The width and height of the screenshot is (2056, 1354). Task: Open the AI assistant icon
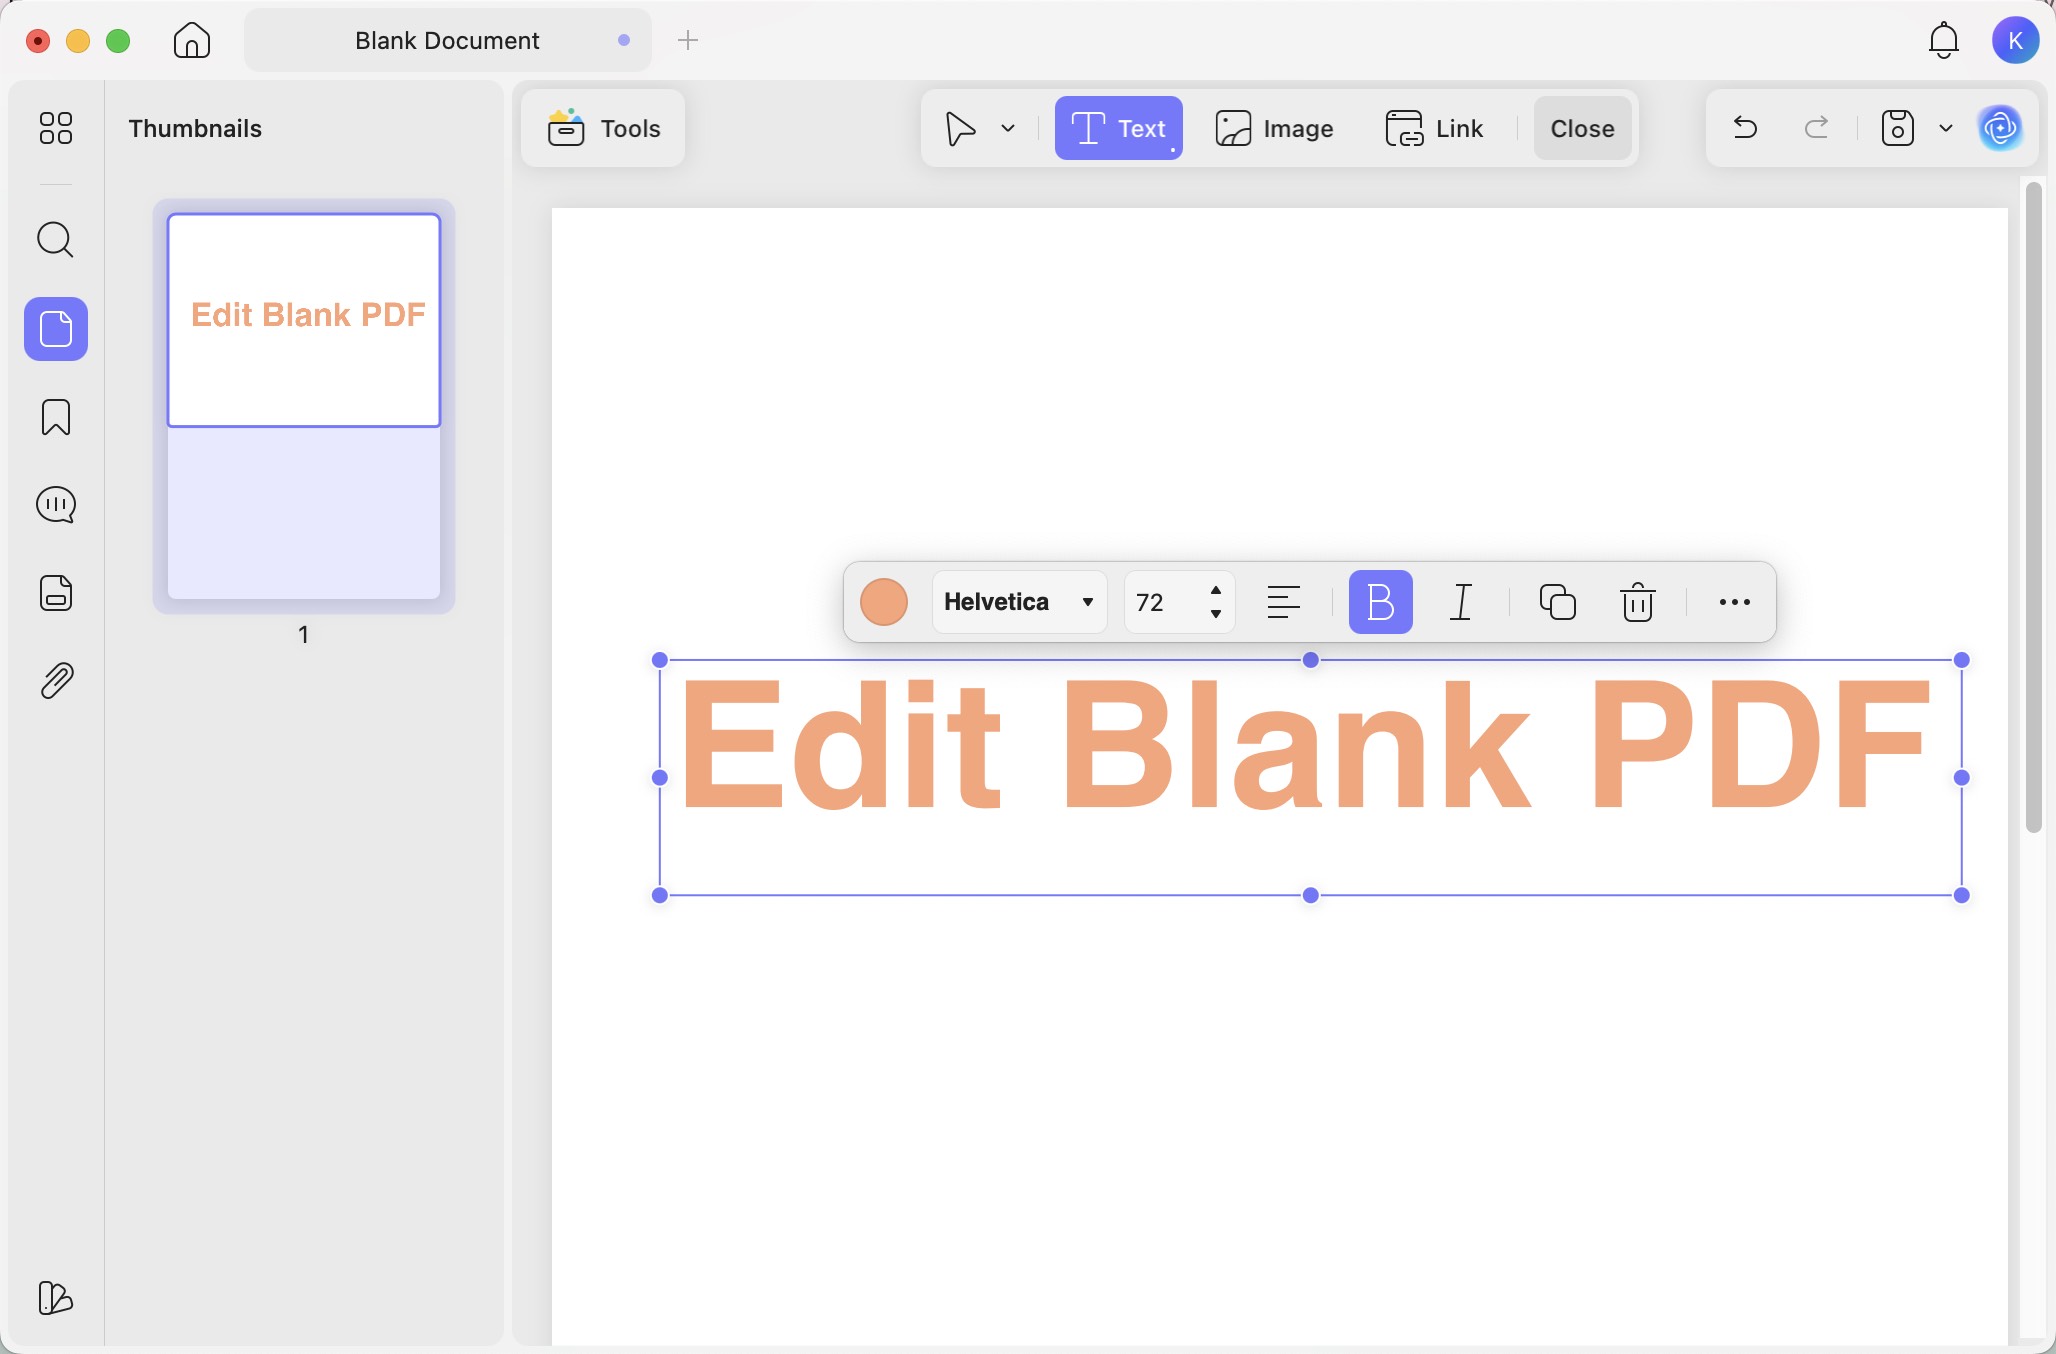pos(2000,128)
